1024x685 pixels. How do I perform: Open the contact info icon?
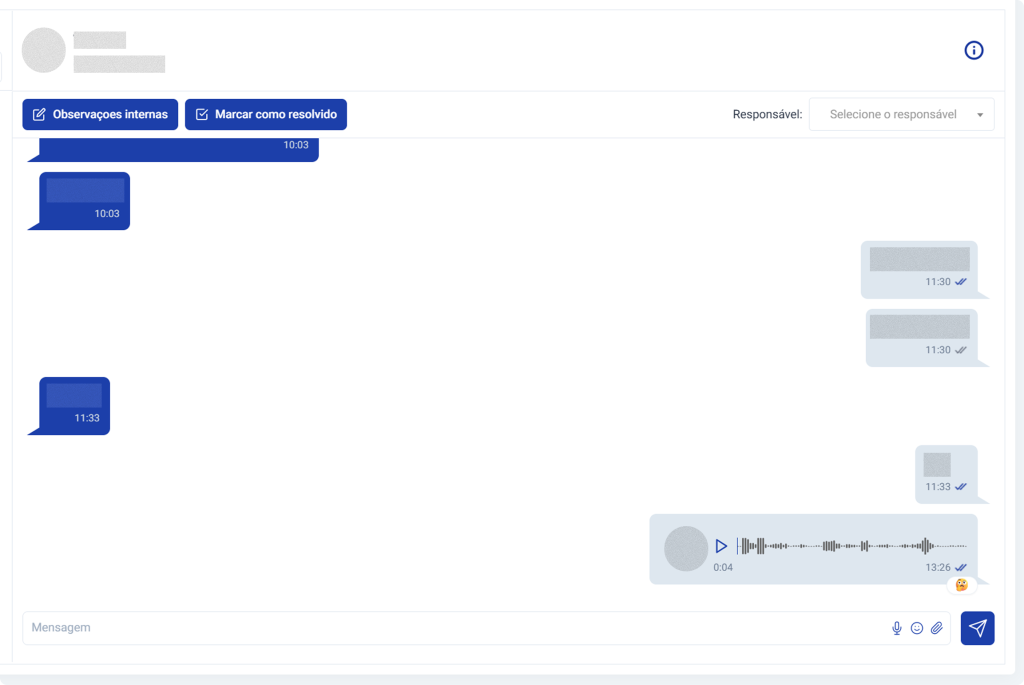coord(973,50)
